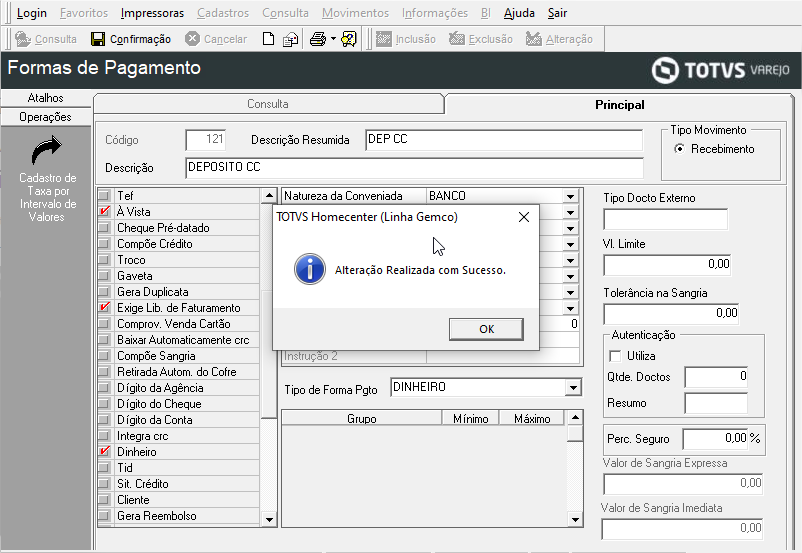Click the printer toolbar icon
The image size is (802, 553).
[x=318, y=39]
